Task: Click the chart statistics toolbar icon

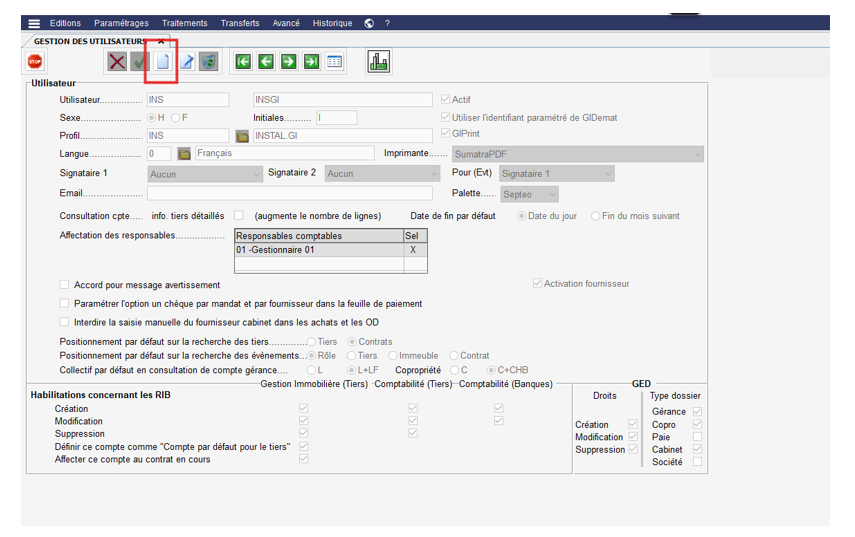Action: pyautogui.click(x=378, y=62)
